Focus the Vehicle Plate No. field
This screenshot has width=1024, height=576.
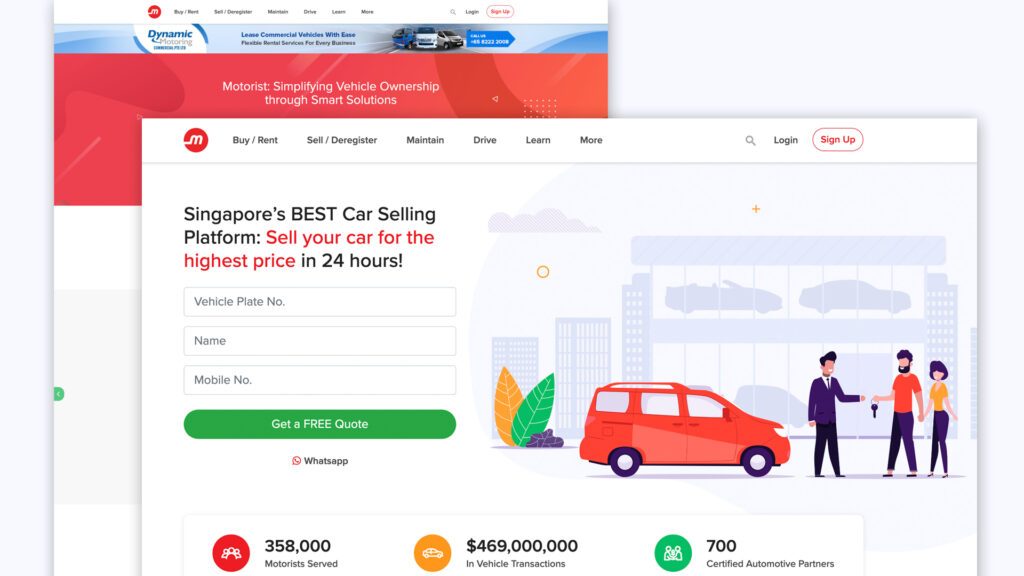tap(320, 302)
